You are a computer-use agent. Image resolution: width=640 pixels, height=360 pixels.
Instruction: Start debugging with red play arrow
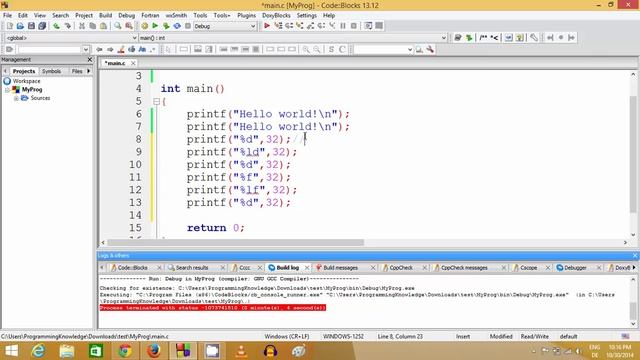click(x=267, y=26)
